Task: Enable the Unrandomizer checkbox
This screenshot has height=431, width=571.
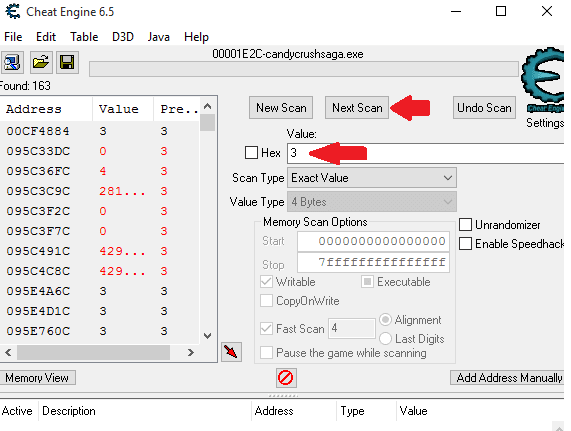Action: click(x=465, y=225)
